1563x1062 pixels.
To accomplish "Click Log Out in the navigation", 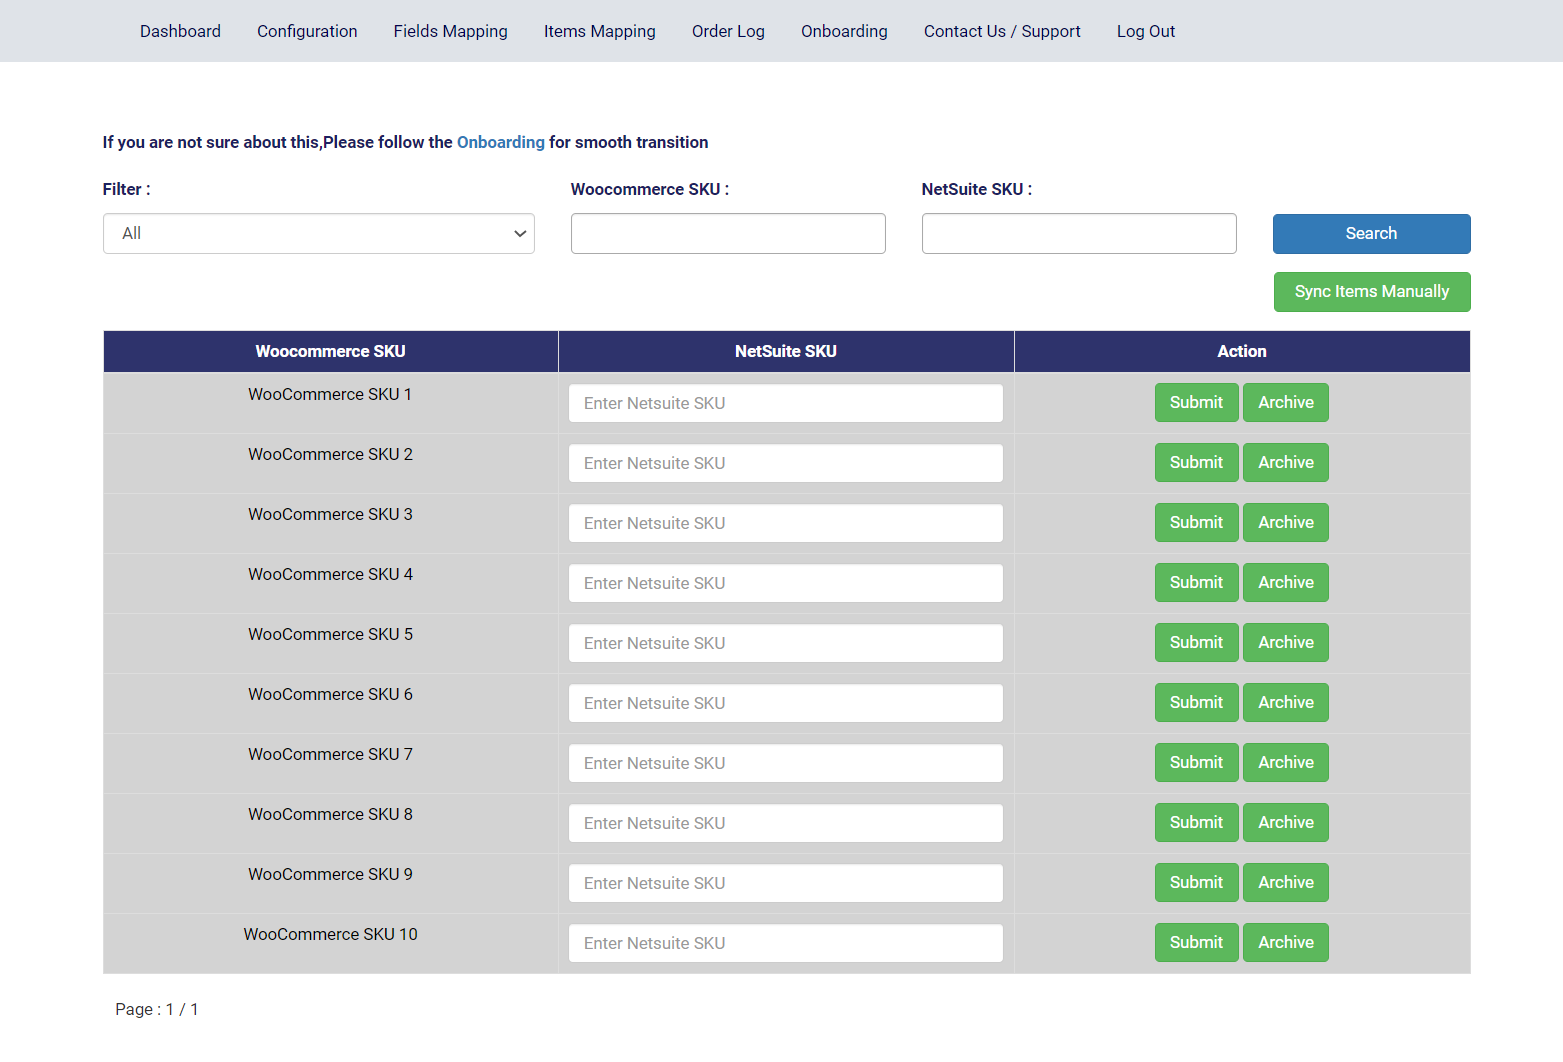I will [1146, 31].
